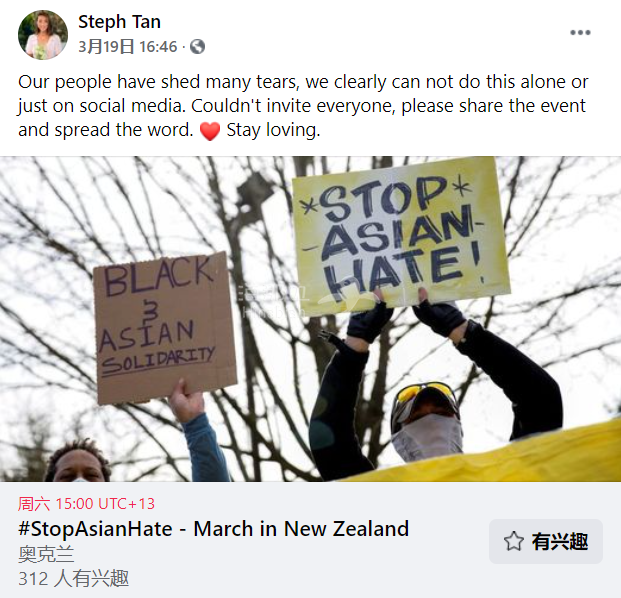The height and width of the screenshot is (598, 621).
Task: View the 312 人有兴趣 count
Action: [x=74, y=579]
